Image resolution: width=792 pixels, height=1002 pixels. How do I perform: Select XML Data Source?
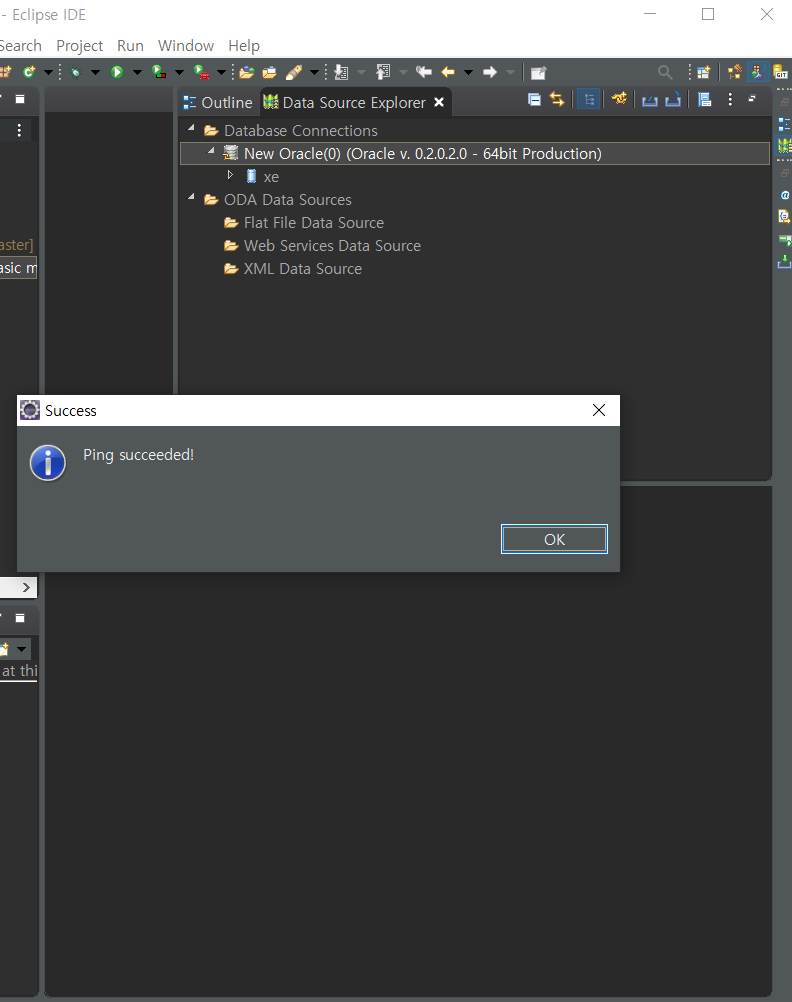302,268
